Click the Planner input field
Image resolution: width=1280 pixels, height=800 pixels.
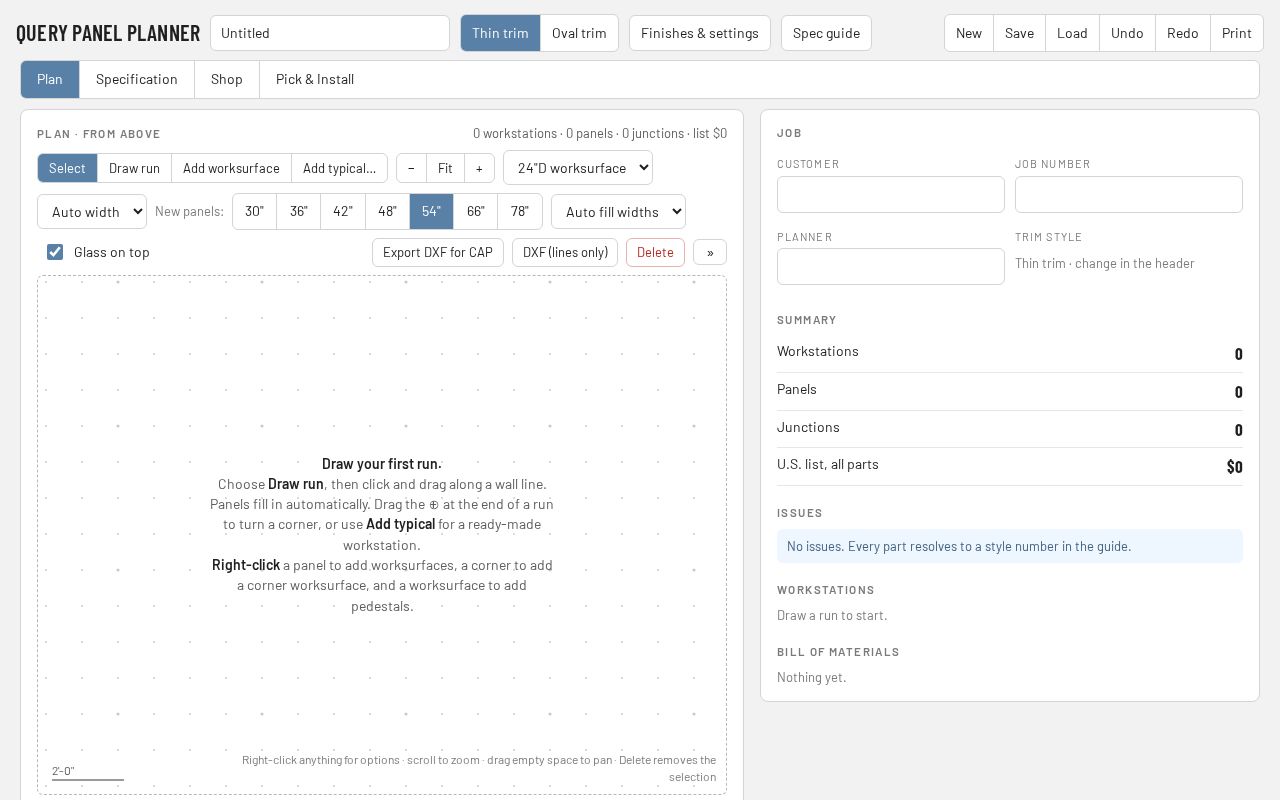[x=891, y=266]
